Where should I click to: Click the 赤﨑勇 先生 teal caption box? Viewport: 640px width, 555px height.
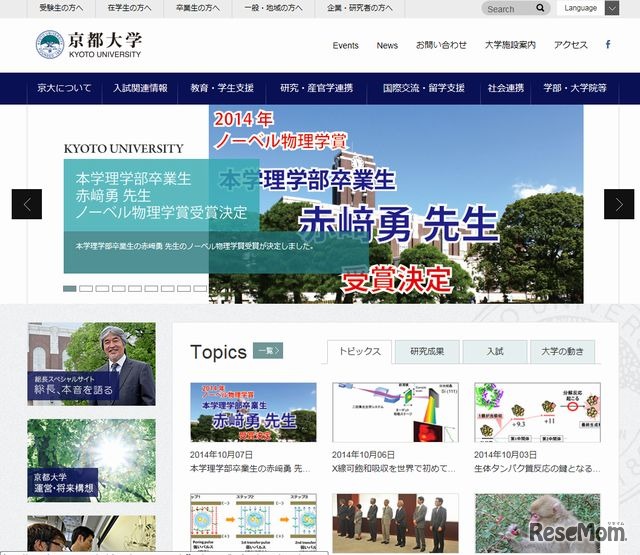161,195
